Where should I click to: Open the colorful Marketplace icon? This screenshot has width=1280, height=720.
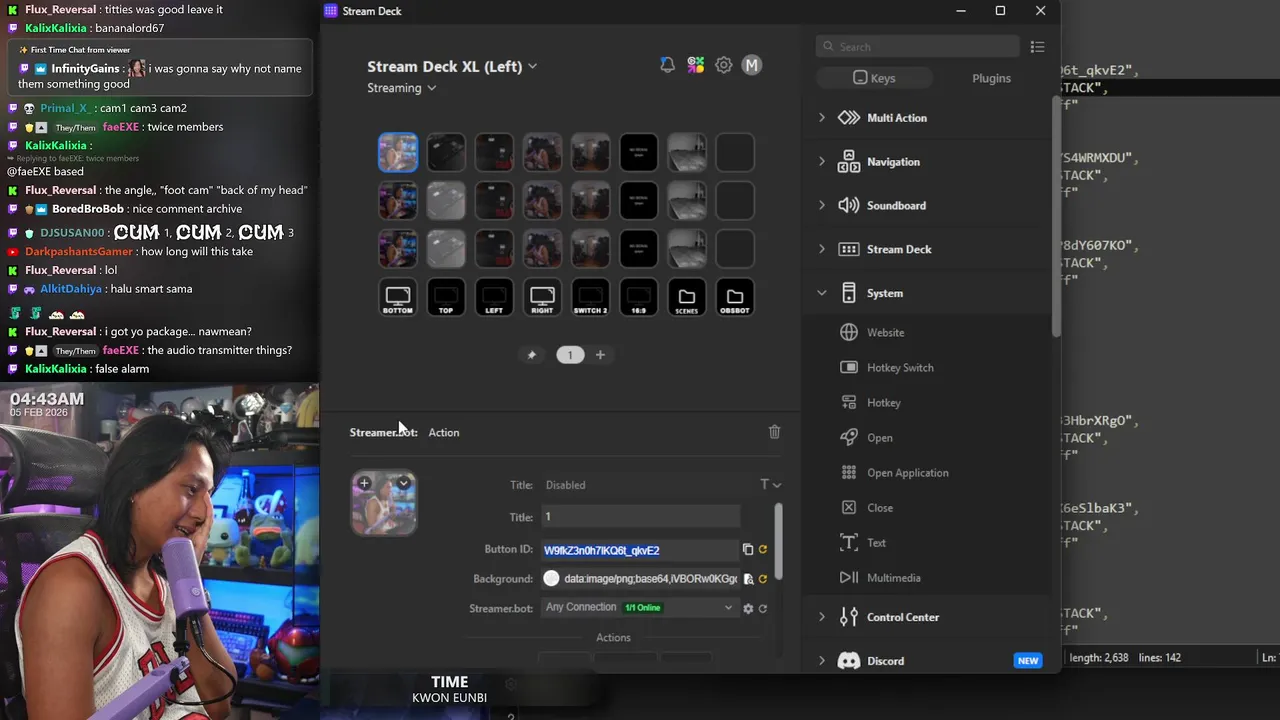(x=695, y=65)
